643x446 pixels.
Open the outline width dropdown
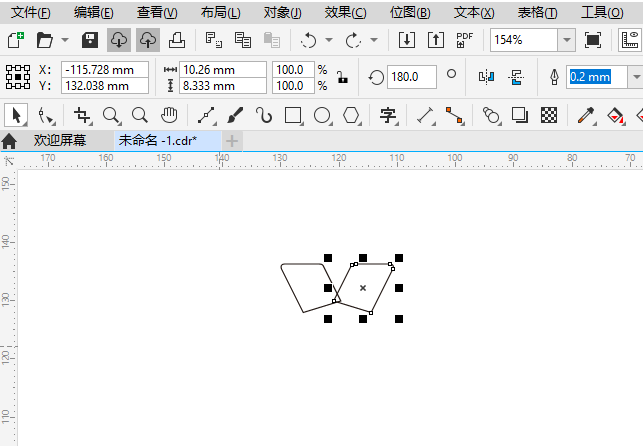pyautogui.click(x=636, y=77)
